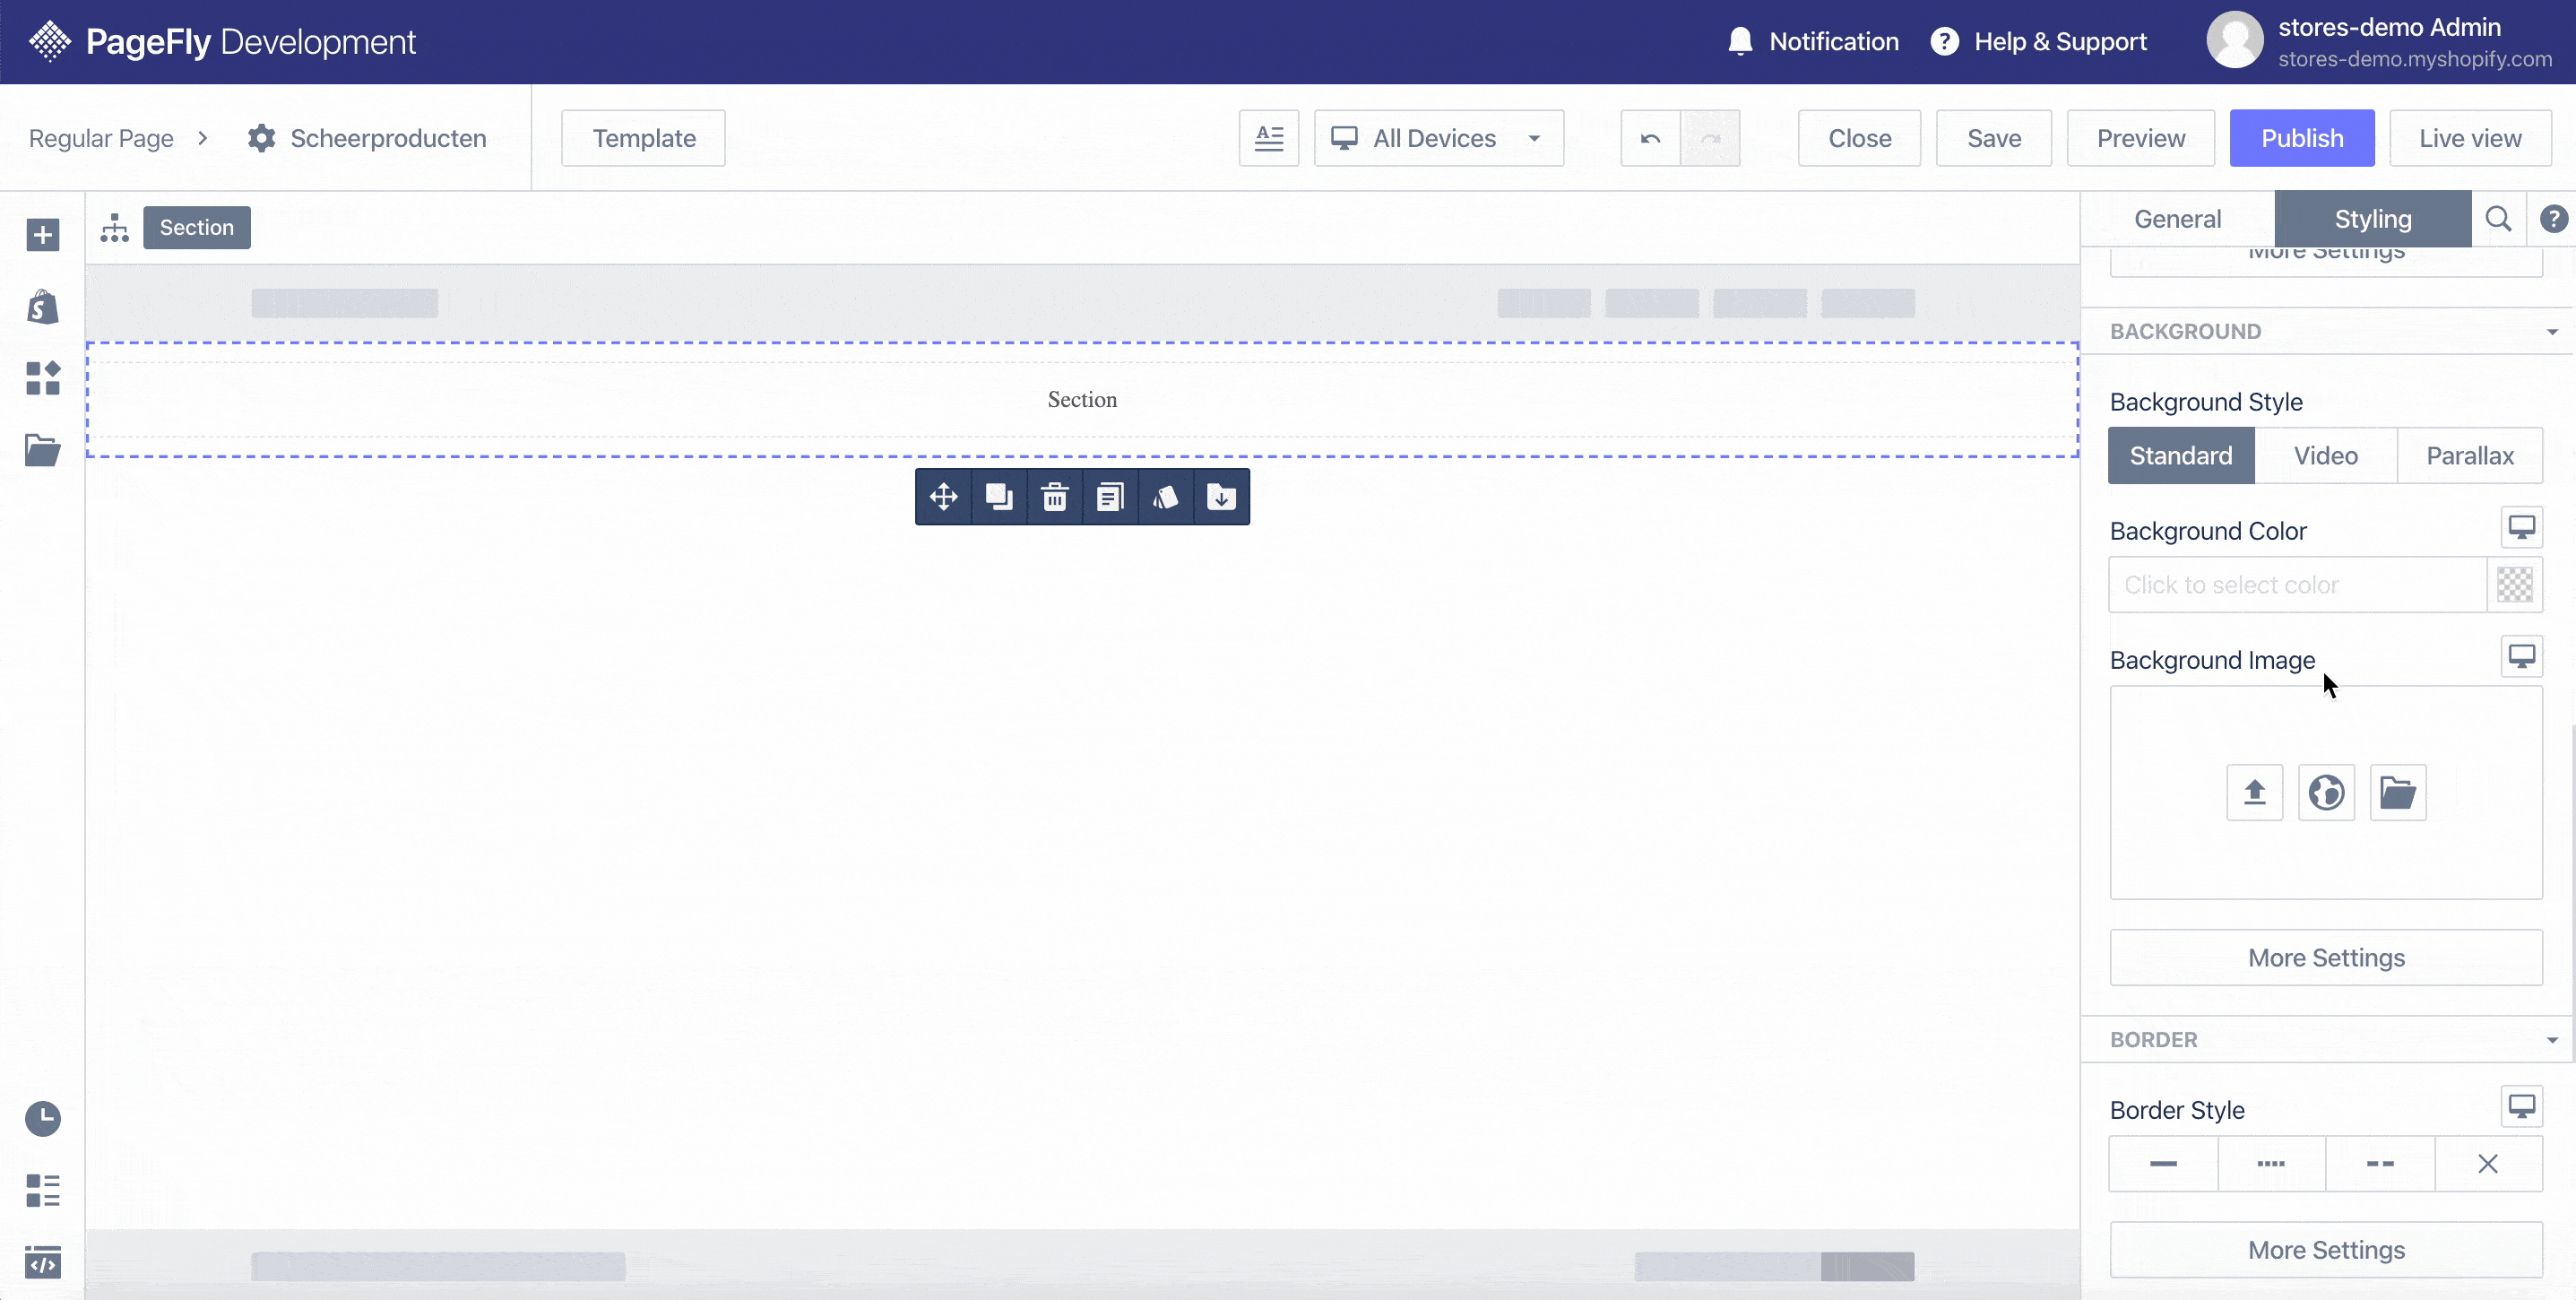This screenshot has width=2576, height=1300.
Task: Select the Section placeholder in canvas
Action: click(1082, 400)
